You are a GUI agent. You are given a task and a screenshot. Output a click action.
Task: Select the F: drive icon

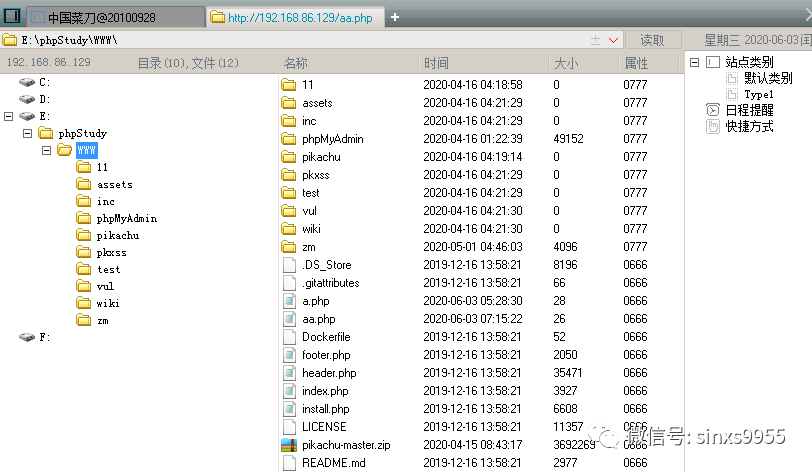[27, 337]
